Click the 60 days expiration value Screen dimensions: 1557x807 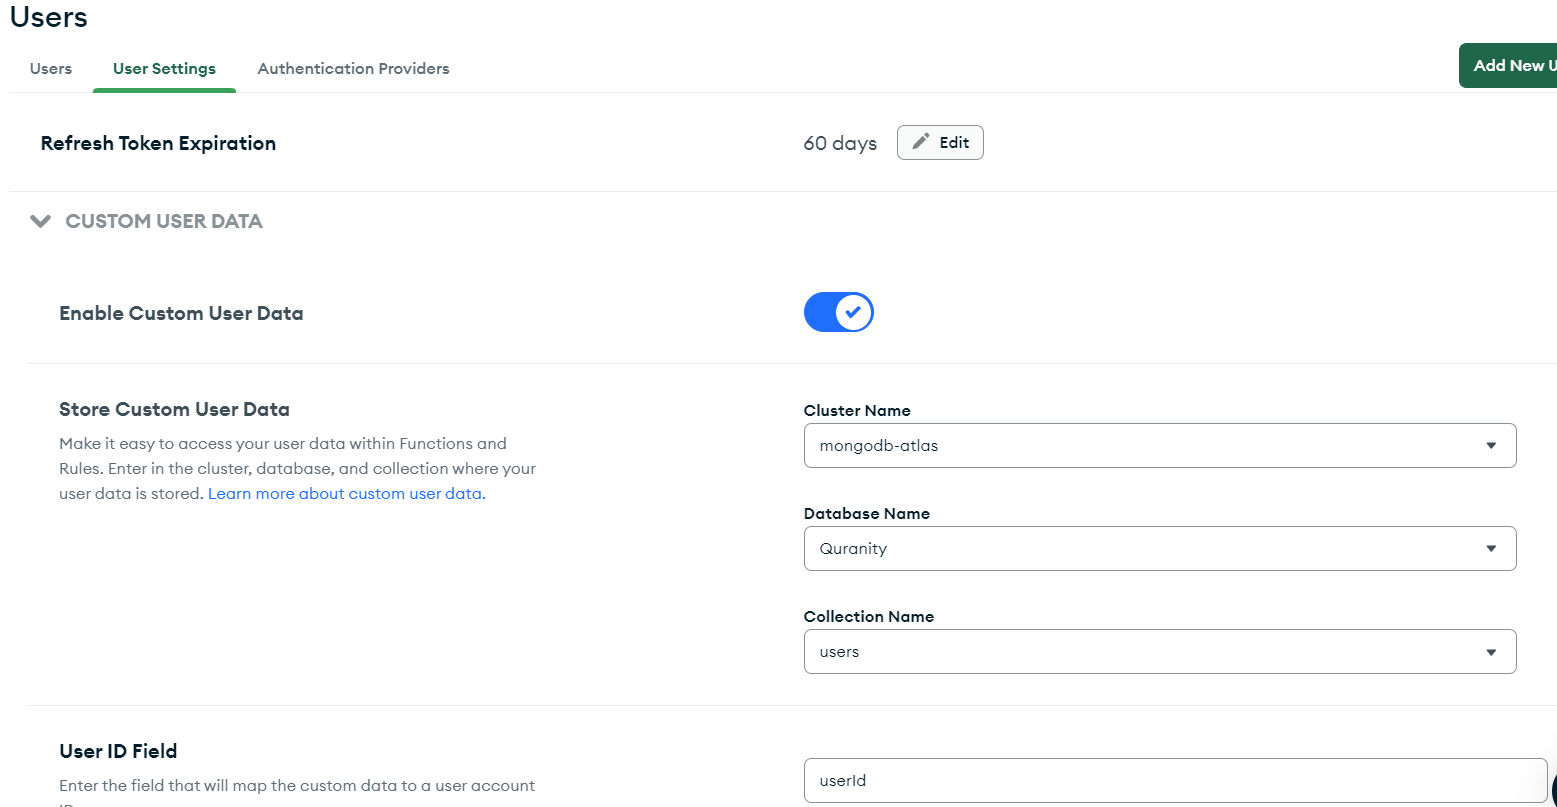pos(840,143)
